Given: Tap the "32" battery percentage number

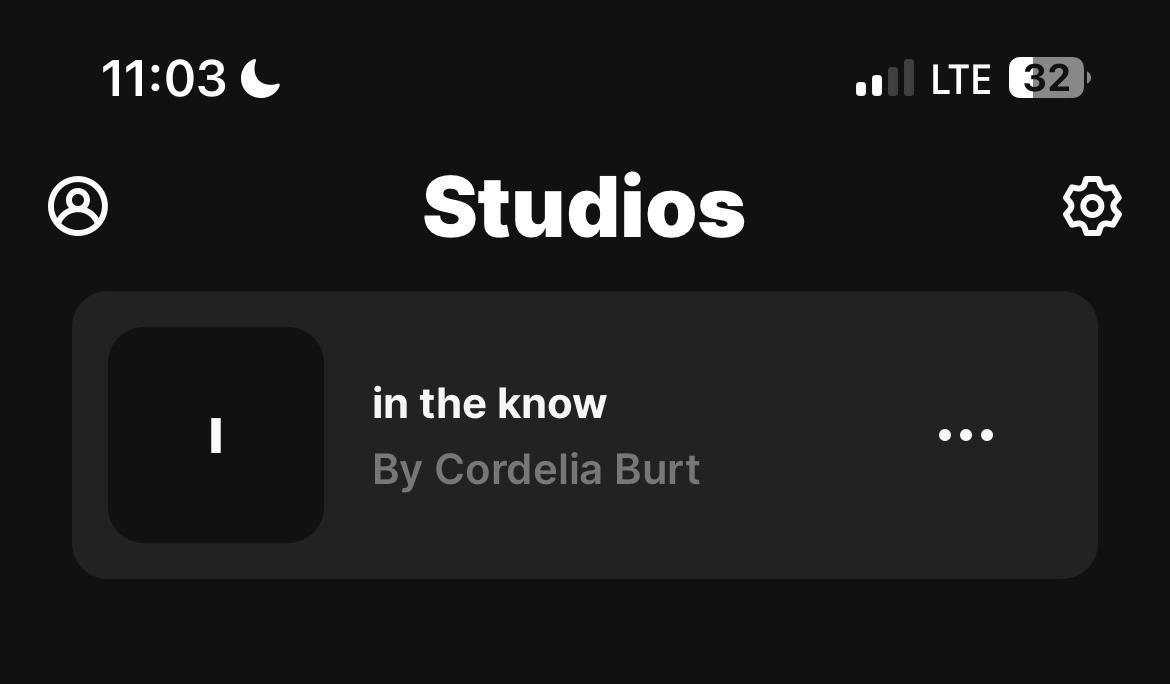Looking at the screenshot, I should pos(1046,78).
